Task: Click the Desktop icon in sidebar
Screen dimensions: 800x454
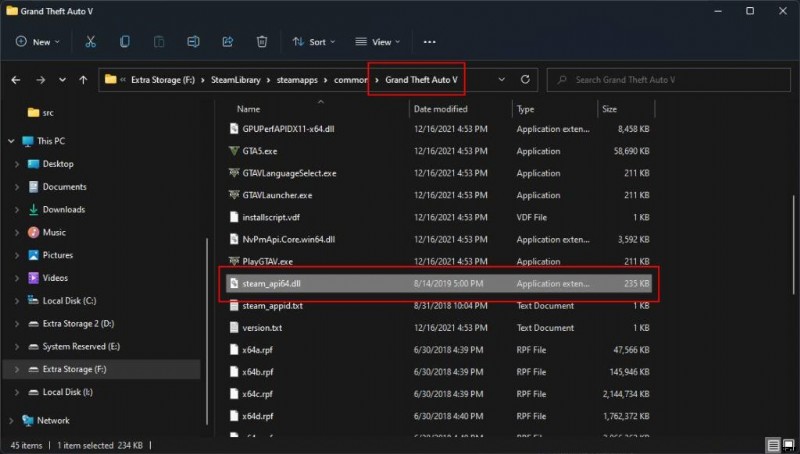Action: coord(33,164)
